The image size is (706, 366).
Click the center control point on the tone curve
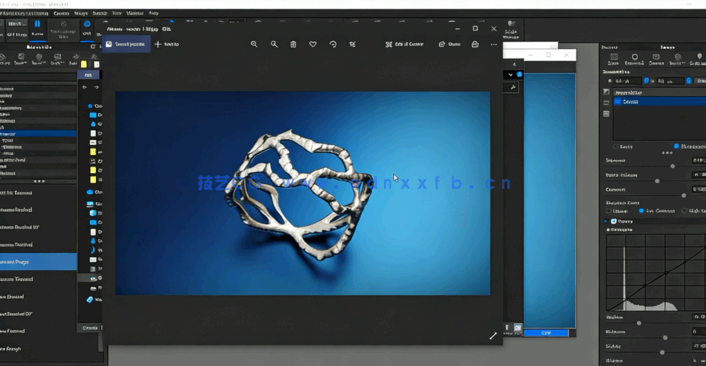(x=666, y=273)
